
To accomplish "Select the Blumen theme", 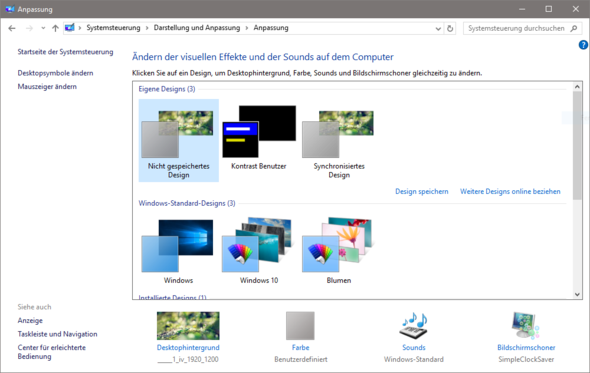I will click(x=339, y=251).
